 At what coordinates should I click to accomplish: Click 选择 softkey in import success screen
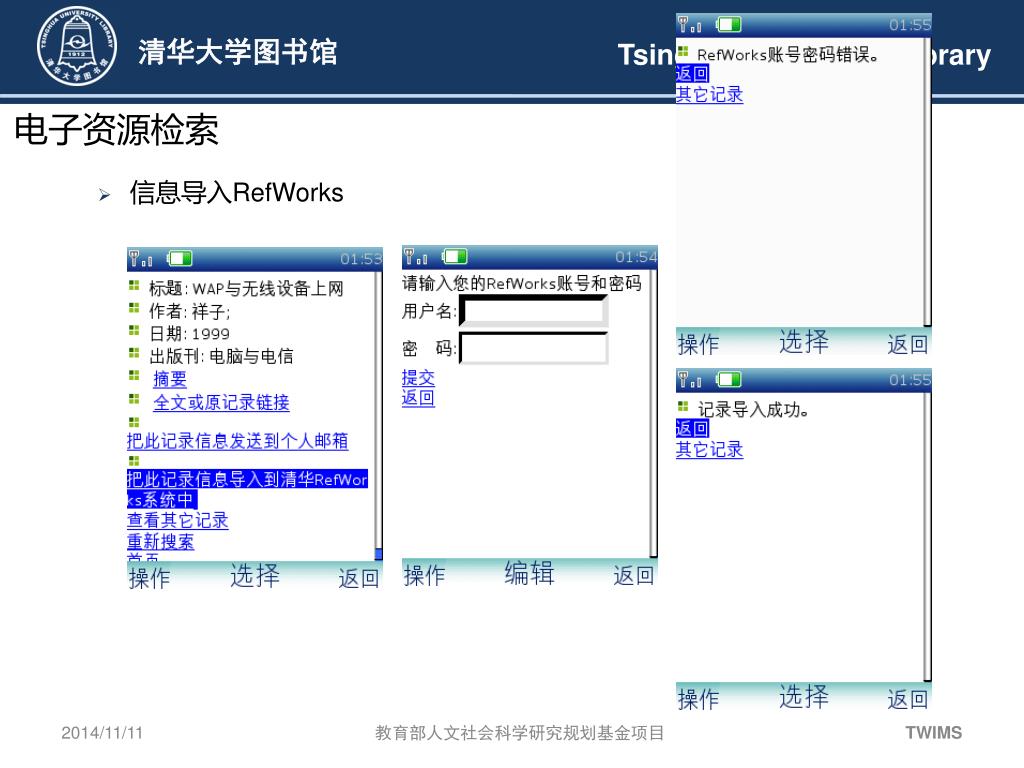(804, 697)
